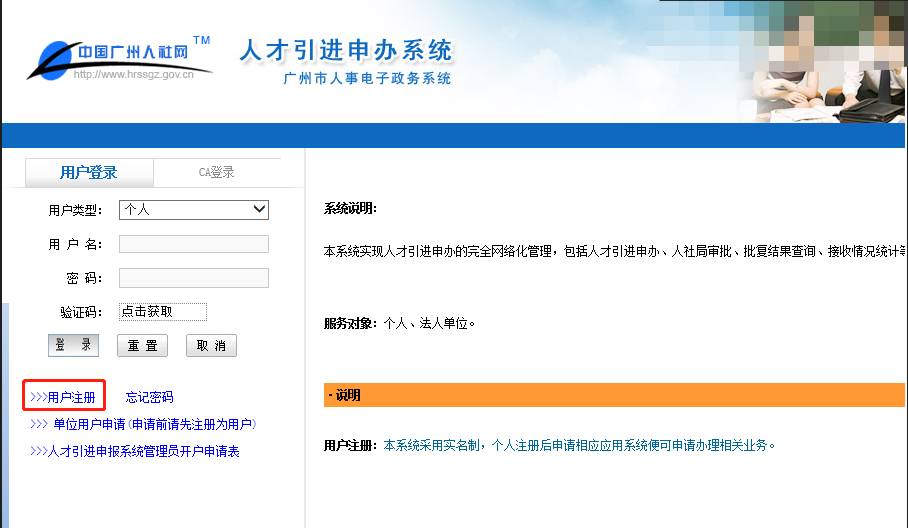Click the 重置 button
Viewport: 908px width, 528px height.
click(142, 346)
